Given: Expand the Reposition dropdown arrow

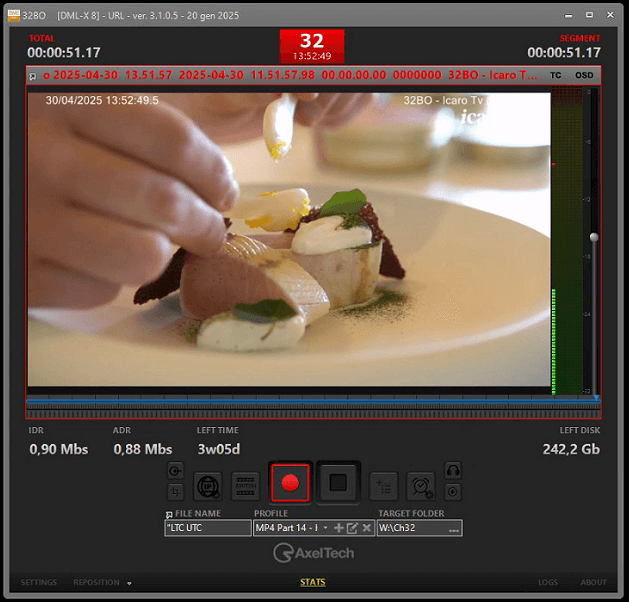Looking at the screenshot, I should [129, 583].
